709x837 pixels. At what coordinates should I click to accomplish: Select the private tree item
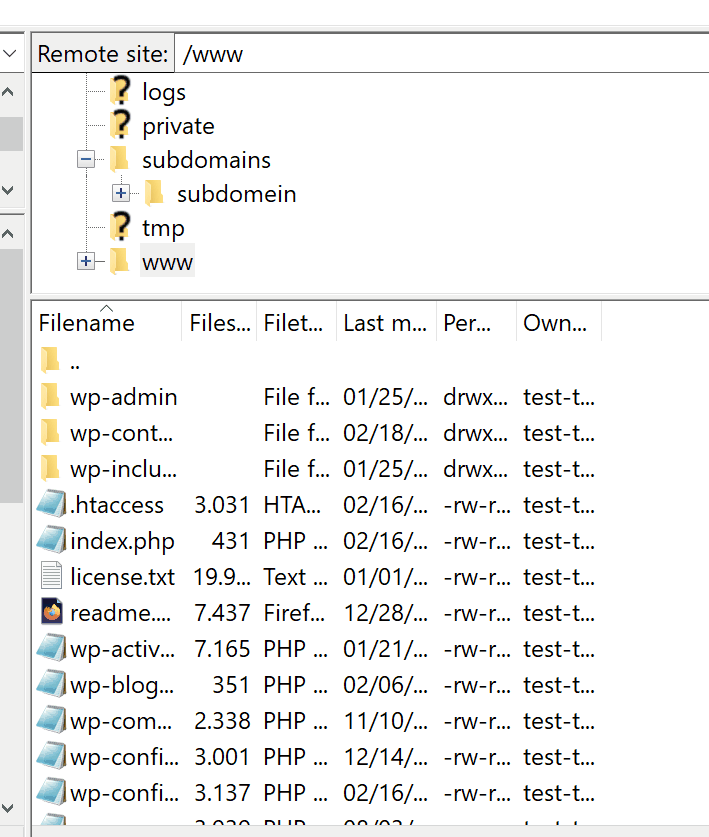point(178,126)
